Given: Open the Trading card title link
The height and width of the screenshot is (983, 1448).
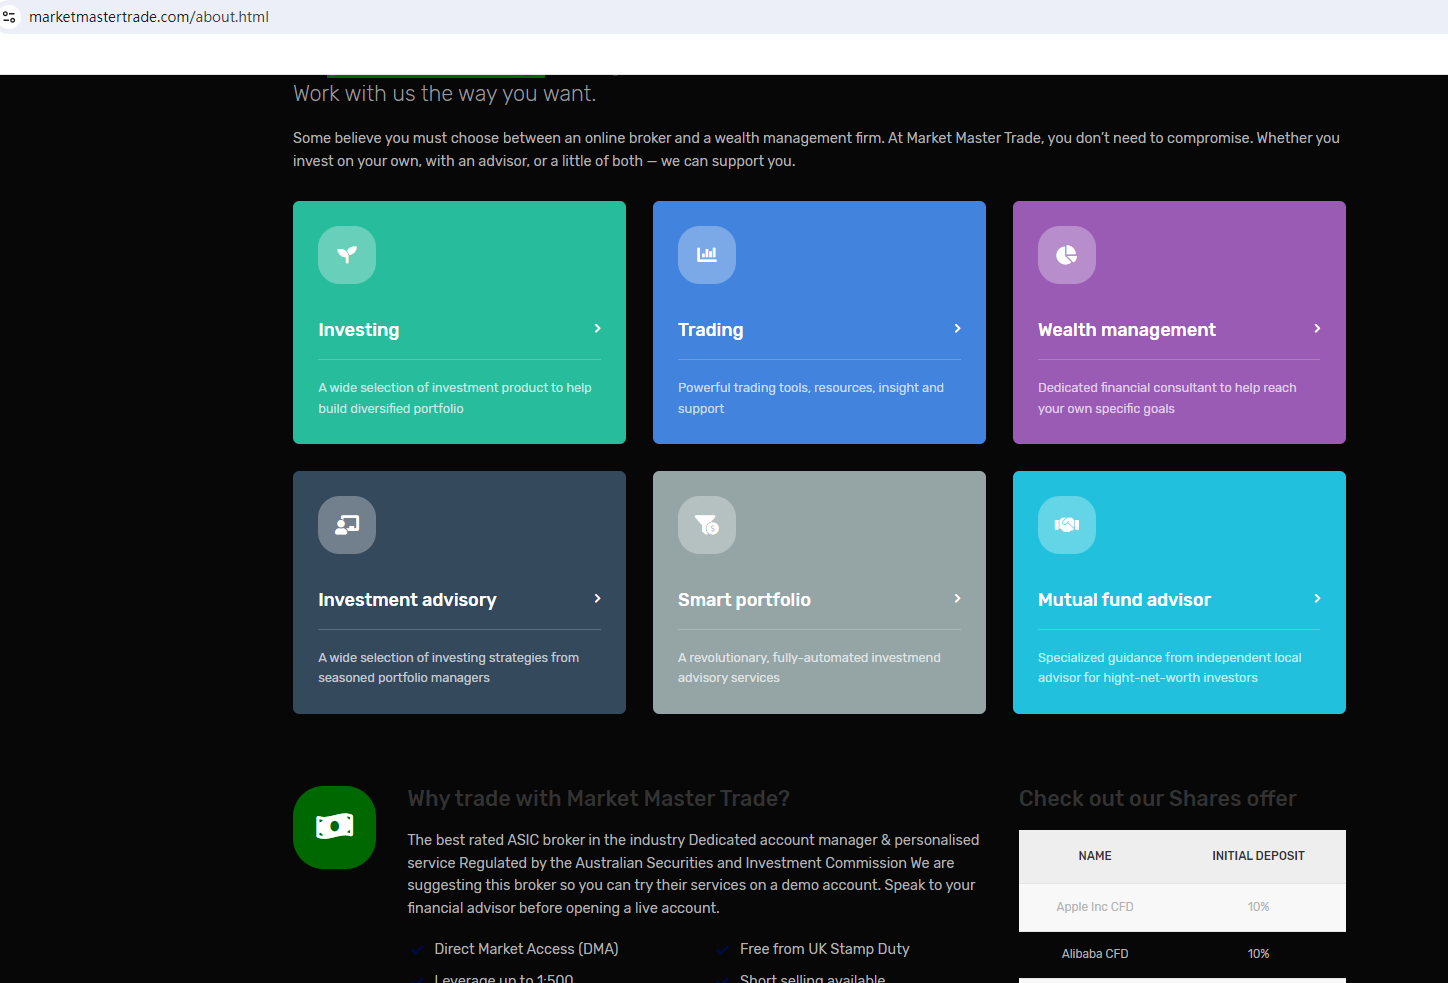Looking at the screenshot, I should pyautogui.click(x=711, y=330).
